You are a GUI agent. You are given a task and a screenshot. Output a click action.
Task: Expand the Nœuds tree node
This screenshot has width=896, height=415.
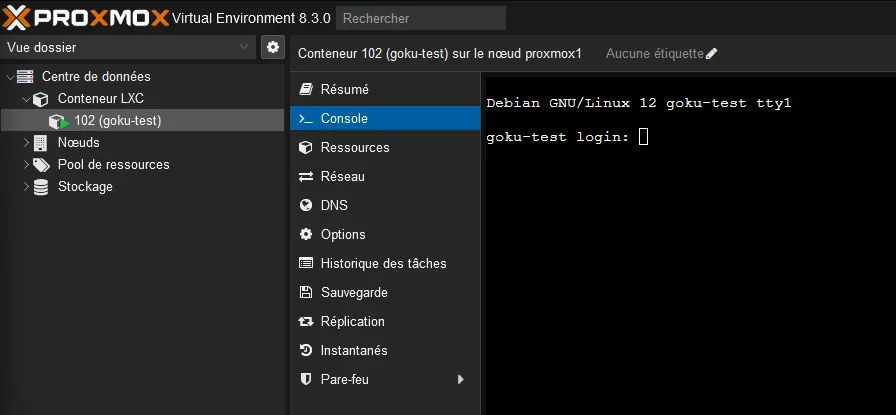pos(26,143)
